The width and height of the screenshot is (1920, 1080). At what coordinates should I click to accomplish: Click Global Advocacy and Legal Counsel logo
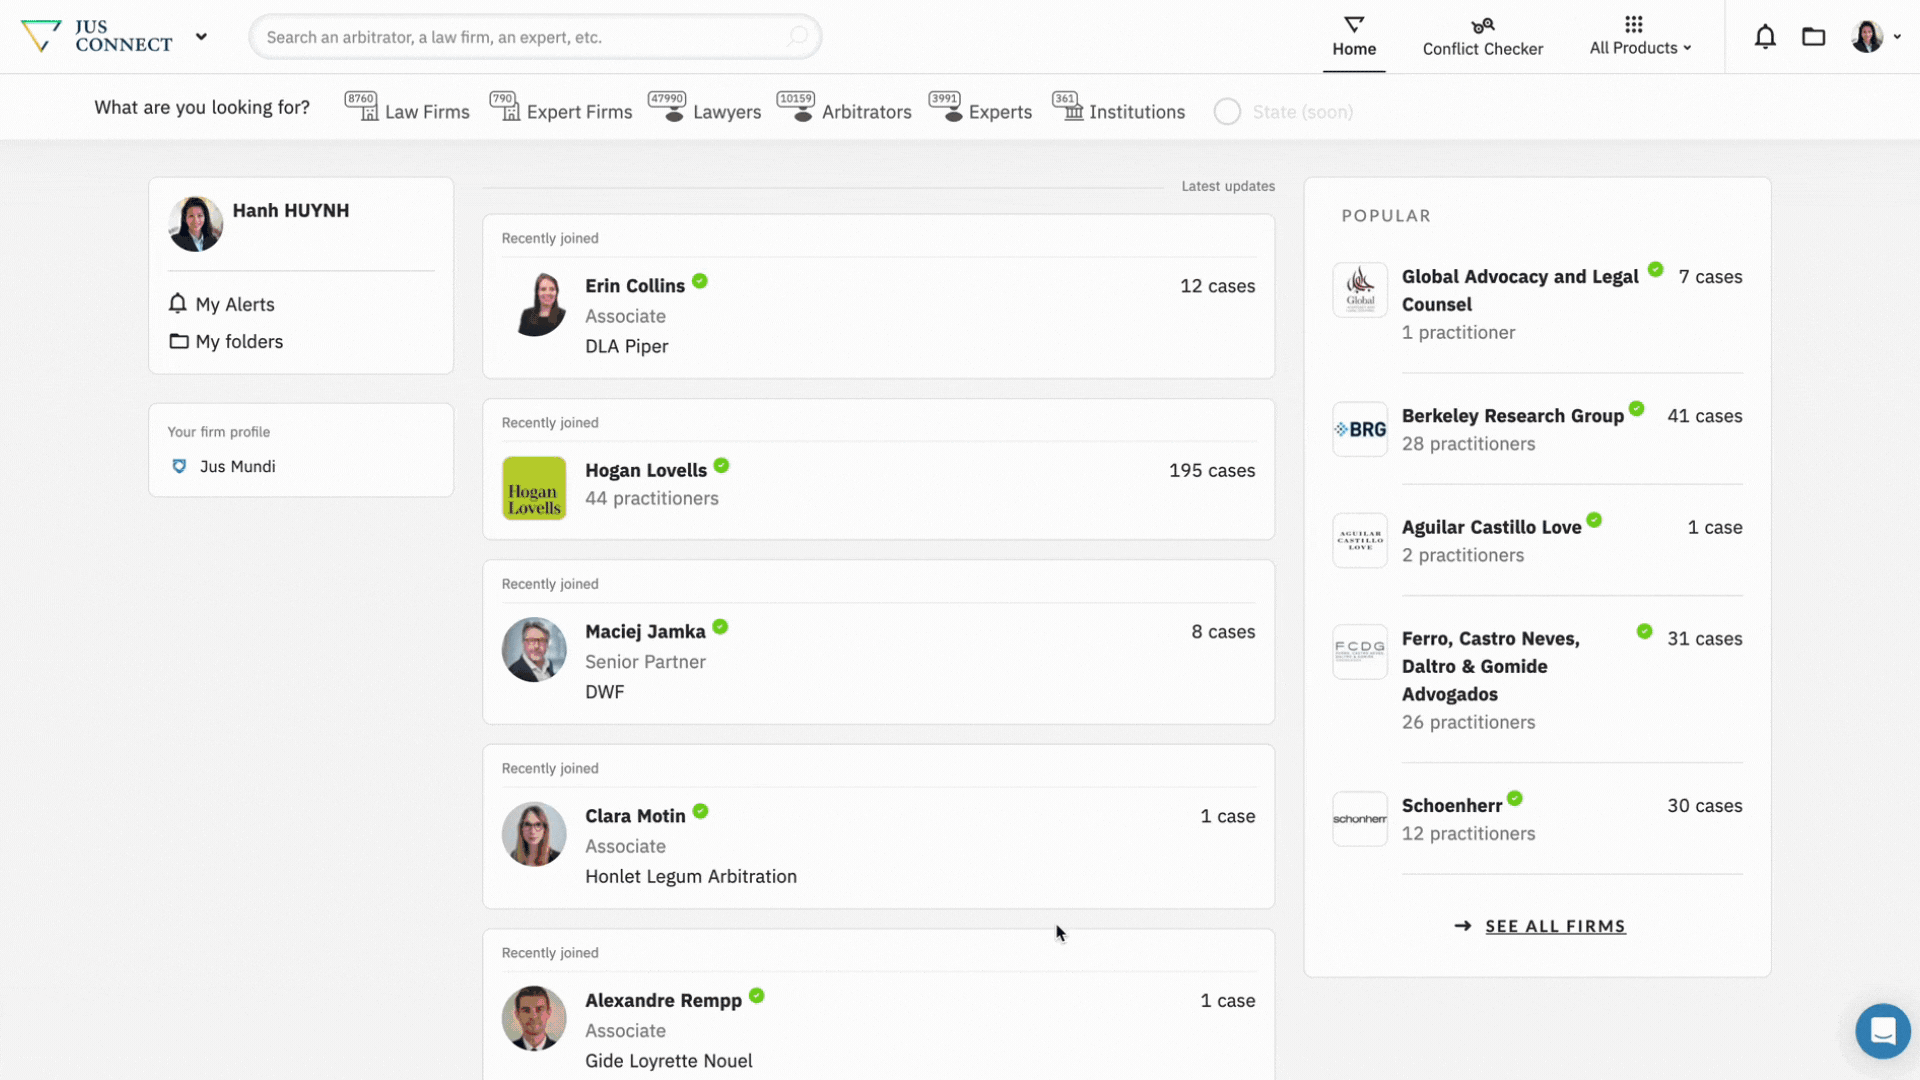coord(1360,290)
